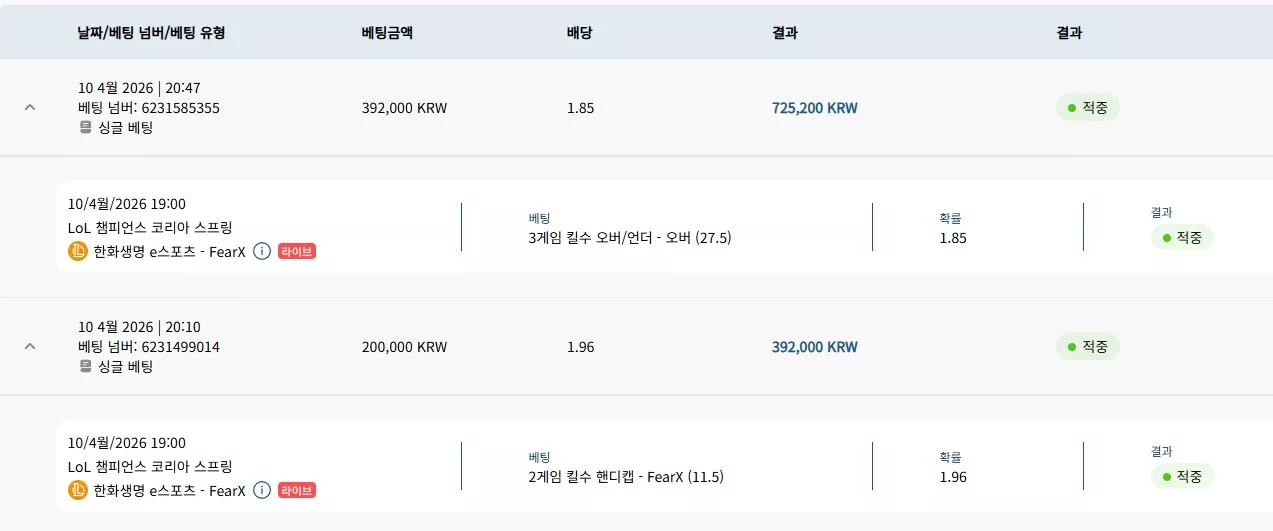Click 한화생명 e스포츠 - FearX match in first bet

(x=169, y=251)
